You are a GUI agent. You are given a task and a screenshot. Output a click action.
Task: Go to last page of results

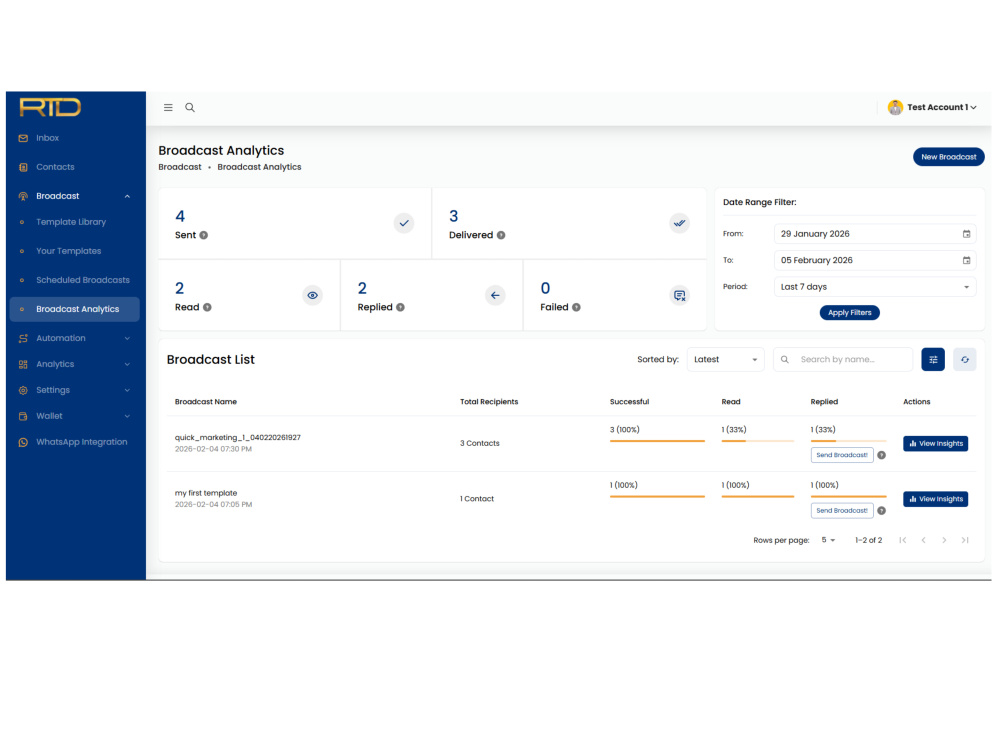[965, 540]
